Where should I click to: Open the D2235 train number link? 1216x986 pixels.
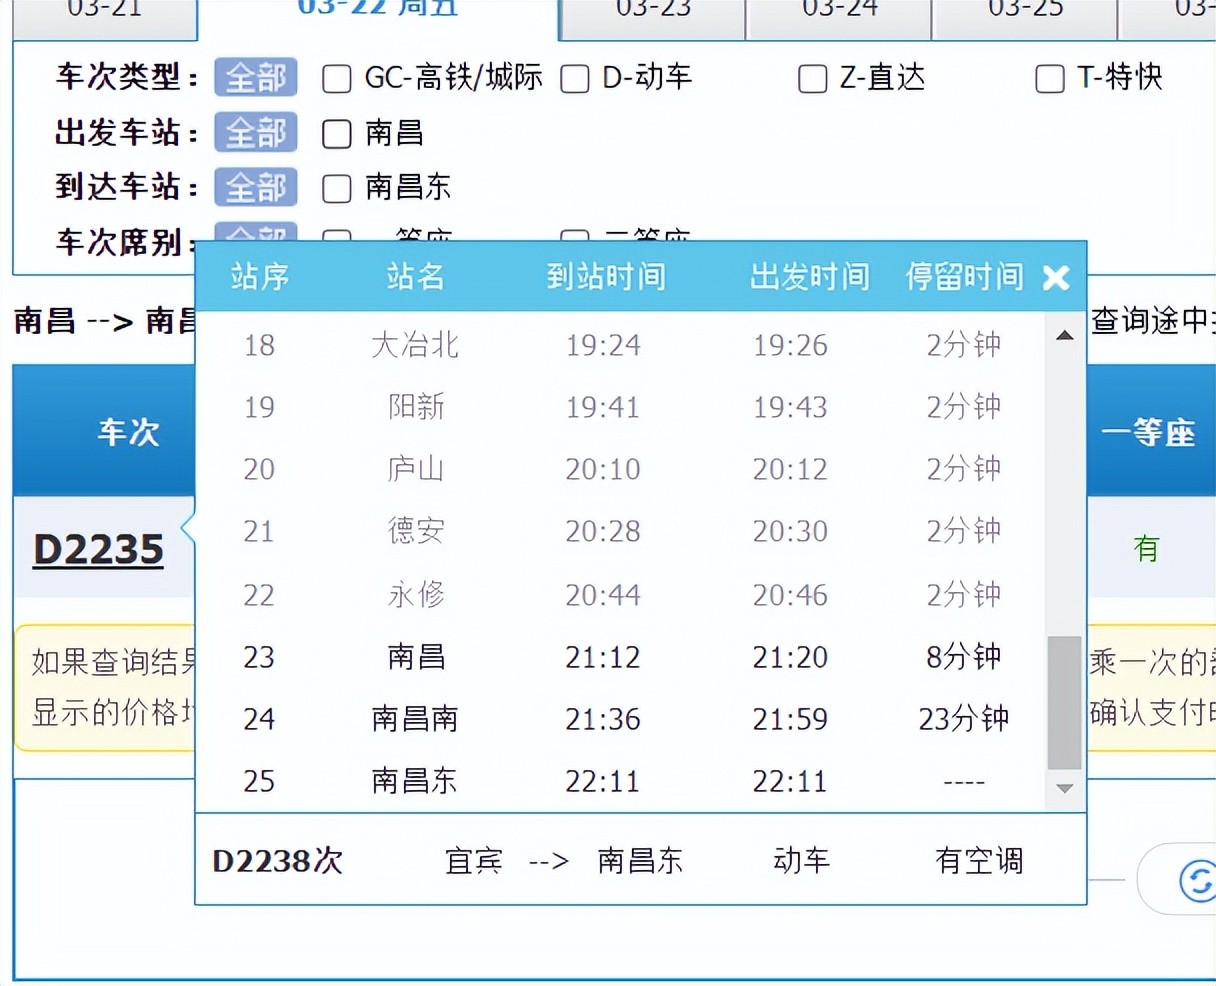[x=98, y=550]
